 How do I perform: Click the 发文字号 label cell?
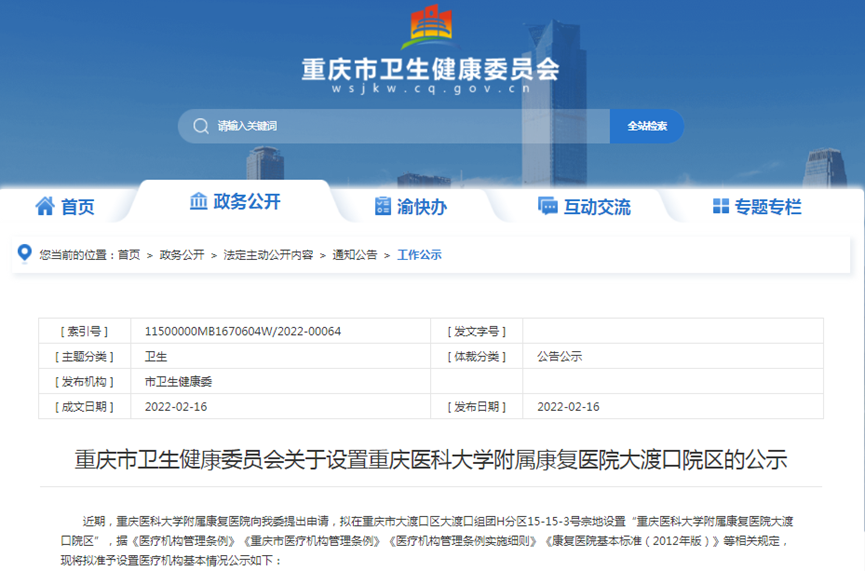(x=477, y=331)
